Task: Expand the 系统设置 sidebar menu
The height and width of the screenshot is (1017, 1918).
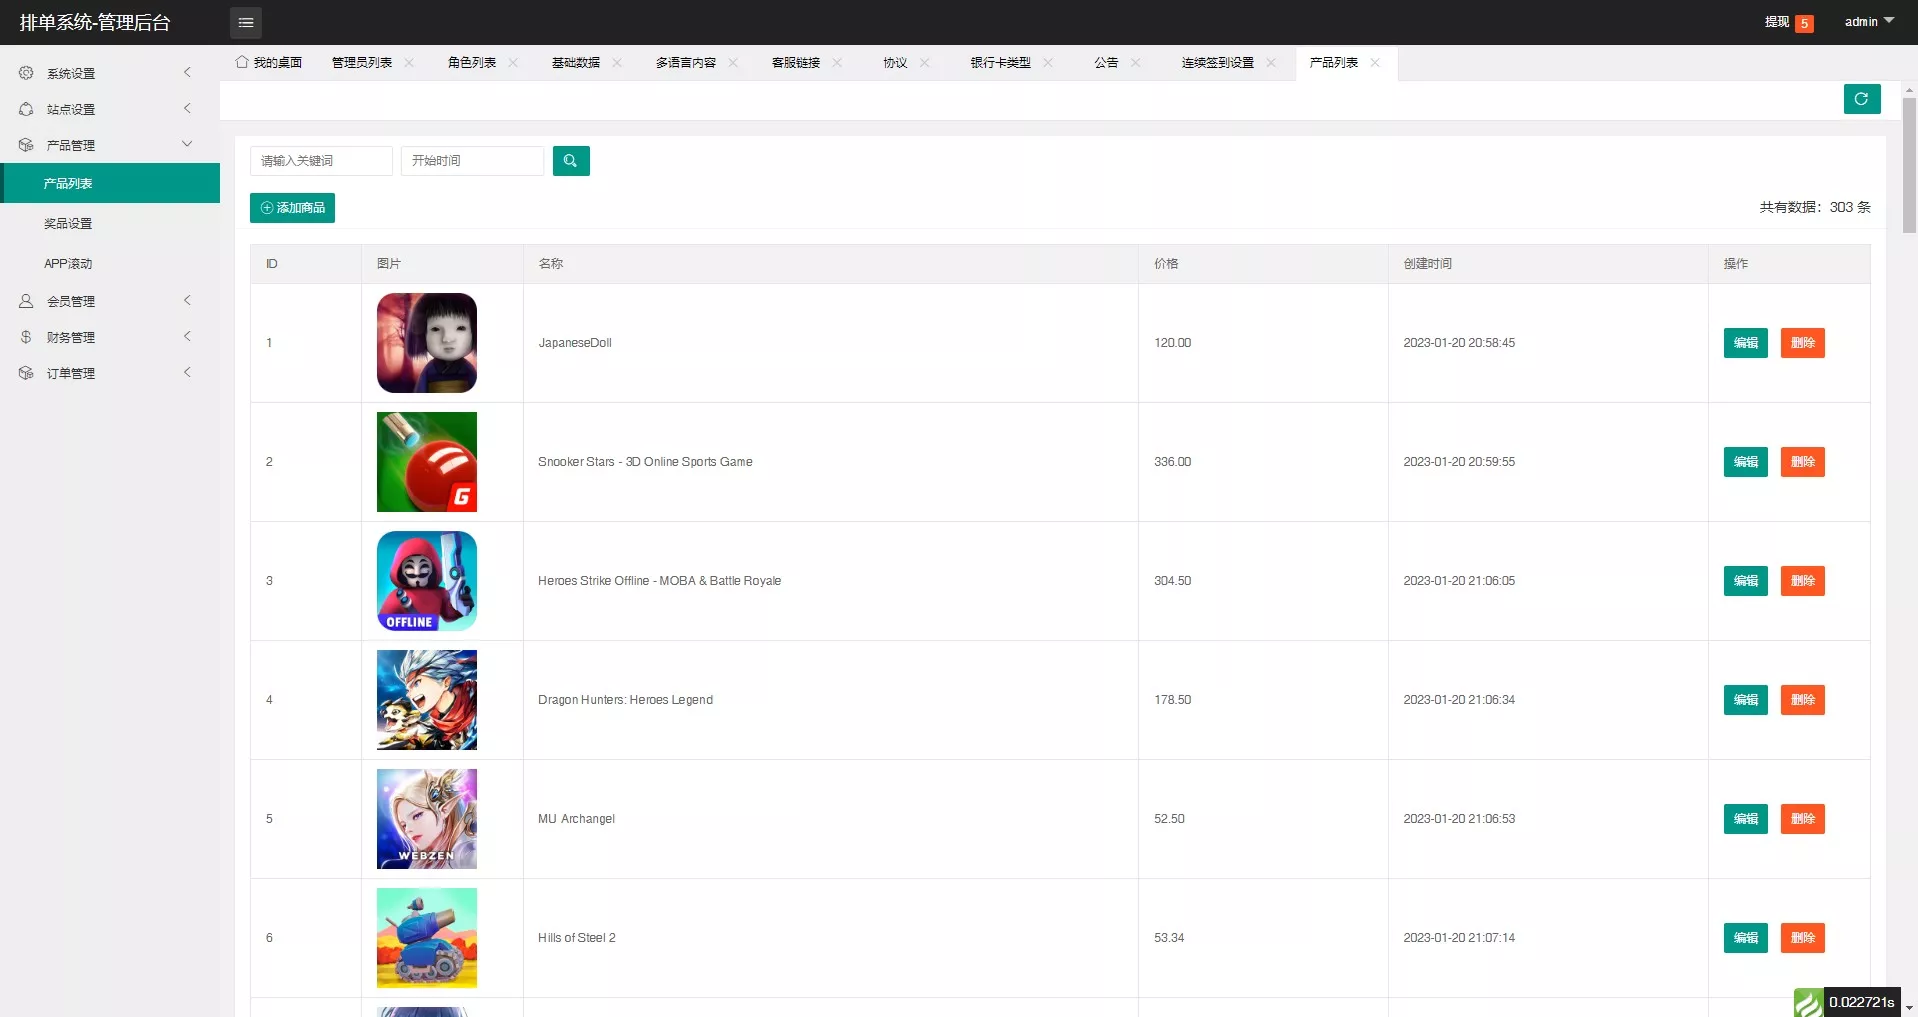Action: point(105,73)
